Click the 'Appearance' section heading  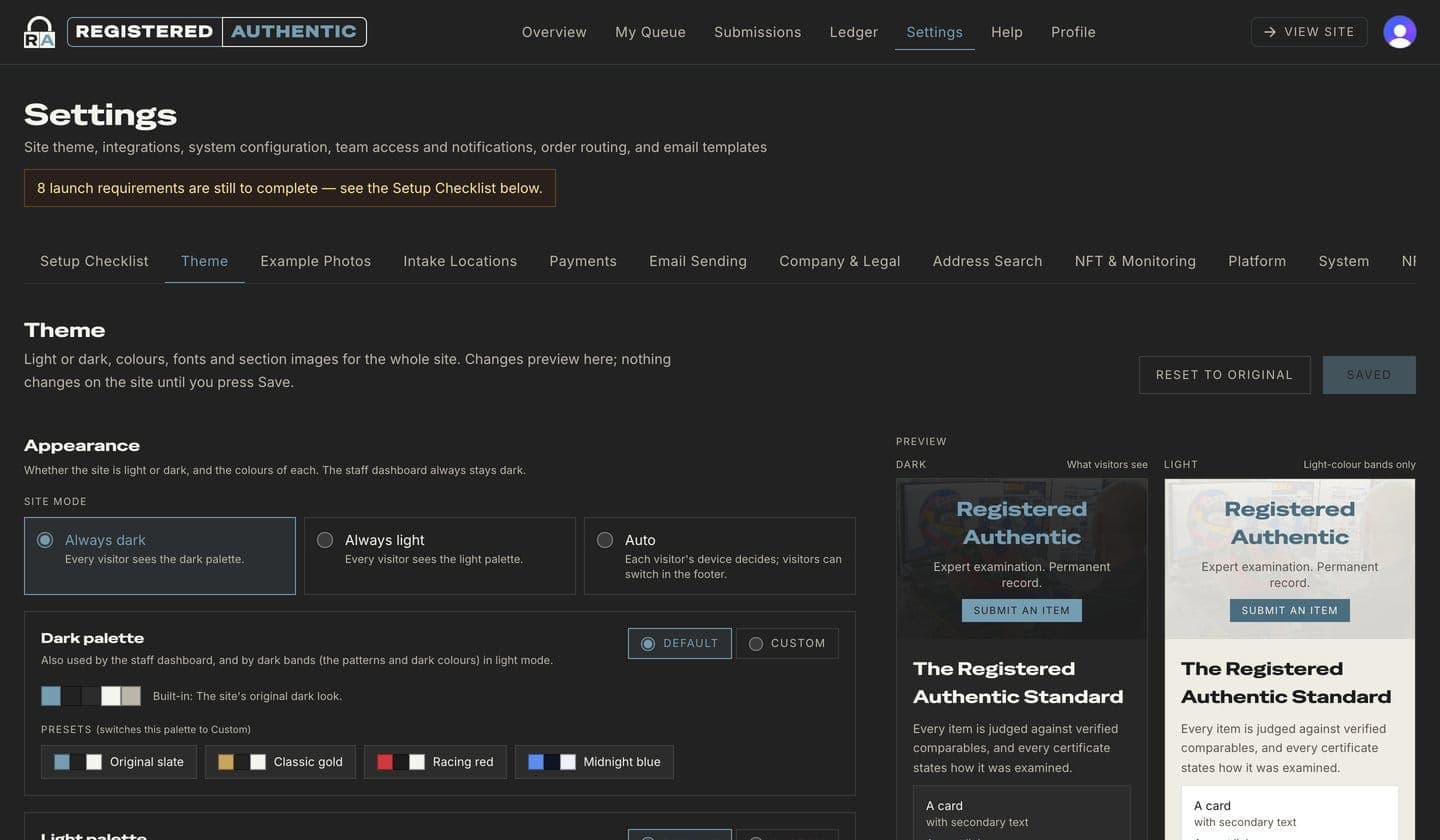(82, 446)
